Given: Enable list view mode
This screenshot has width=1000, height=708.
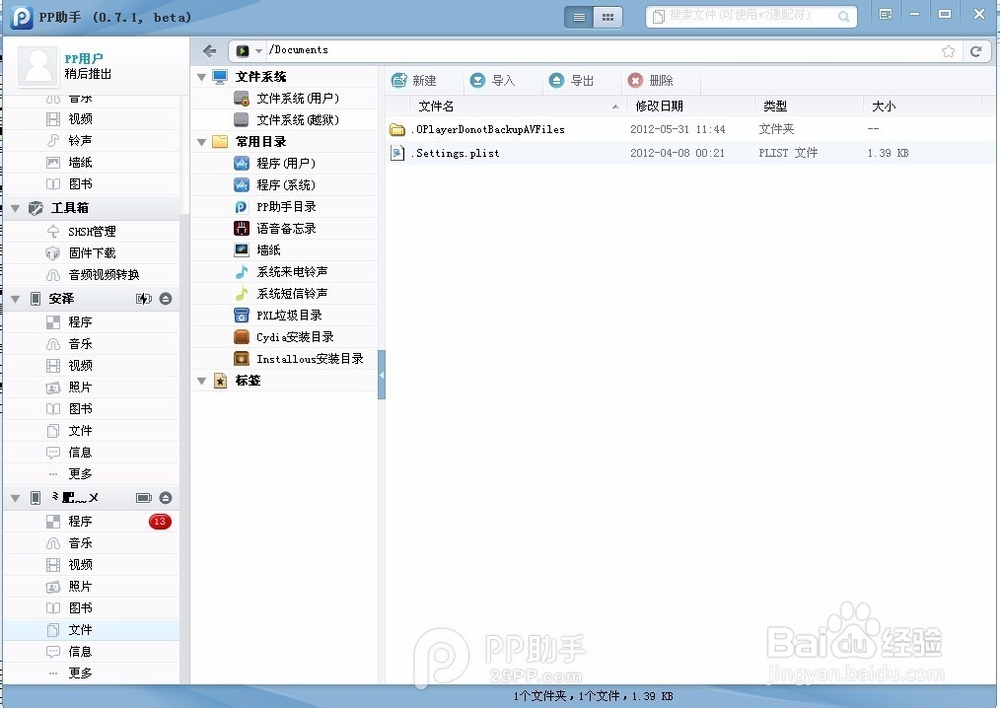Looking at the screenshot, I should coord(580,16).
